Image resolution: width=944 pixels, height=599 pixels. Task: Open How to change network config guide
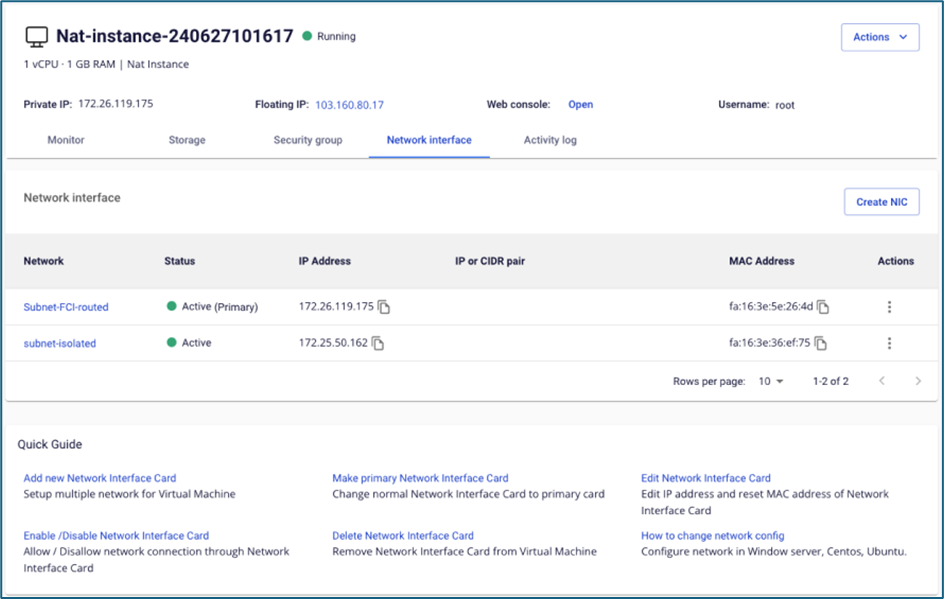[x=712, y=536]
